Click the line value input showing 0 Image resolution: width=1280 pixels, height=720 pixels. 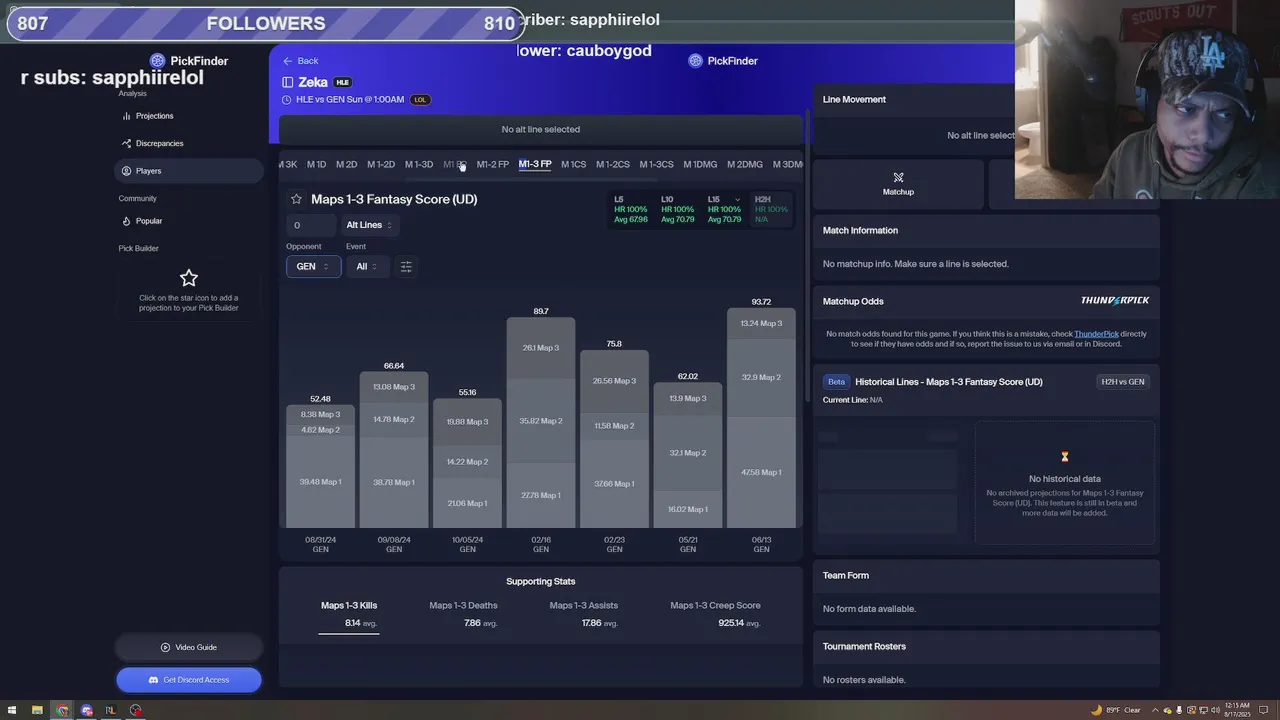(x=310, y=225)
